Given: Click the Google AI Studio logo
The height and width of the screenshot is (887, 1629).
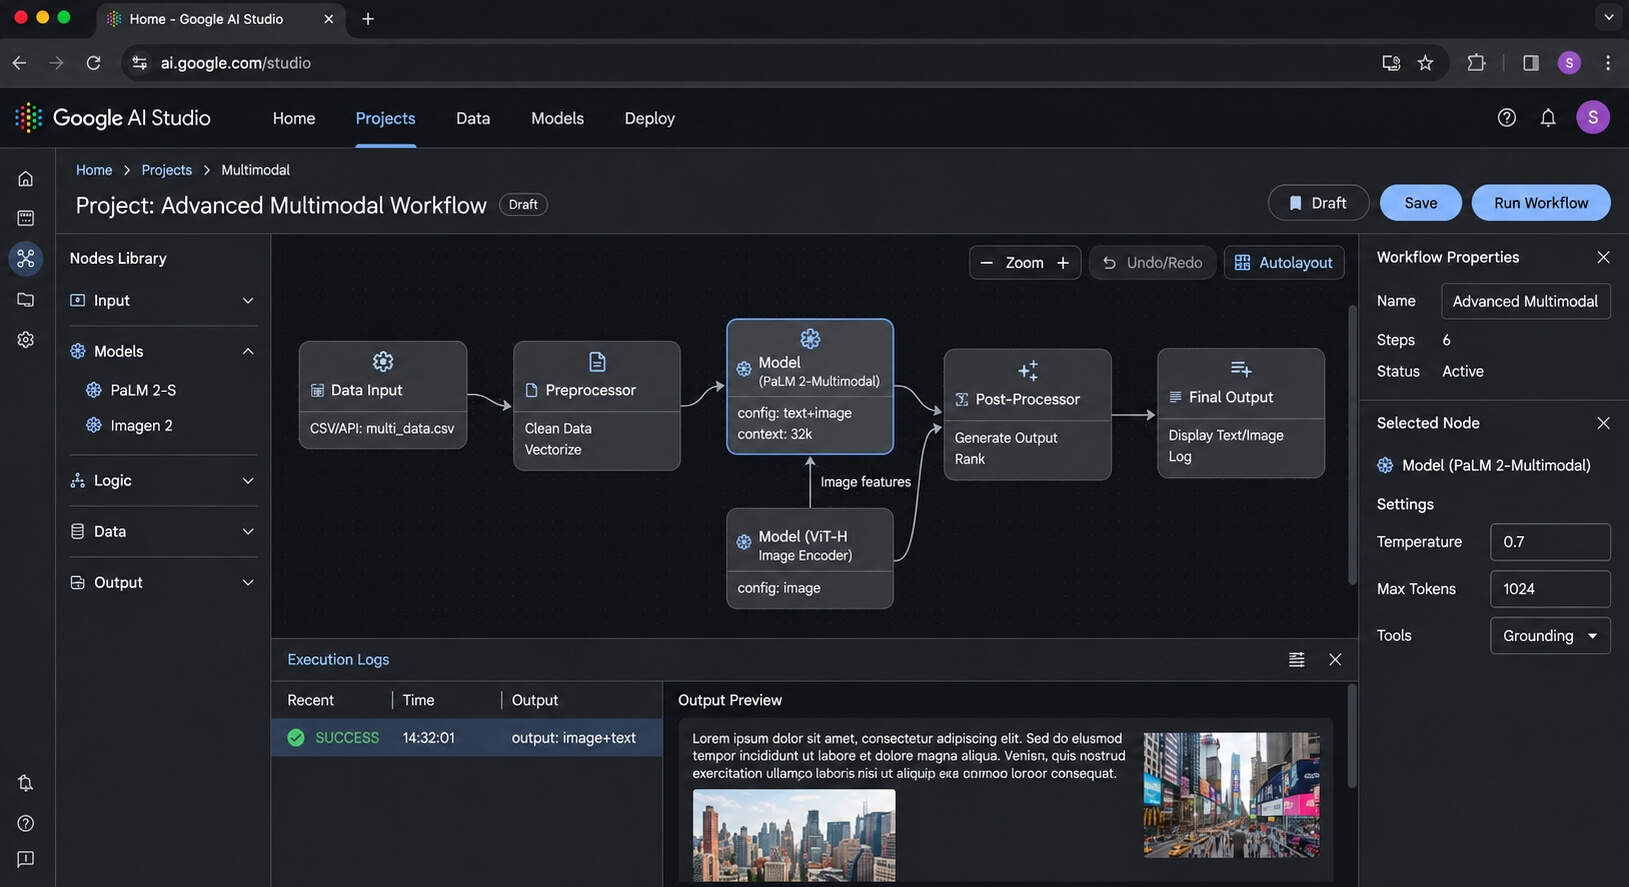Looking at the screenshot, I should click(113, 118).
